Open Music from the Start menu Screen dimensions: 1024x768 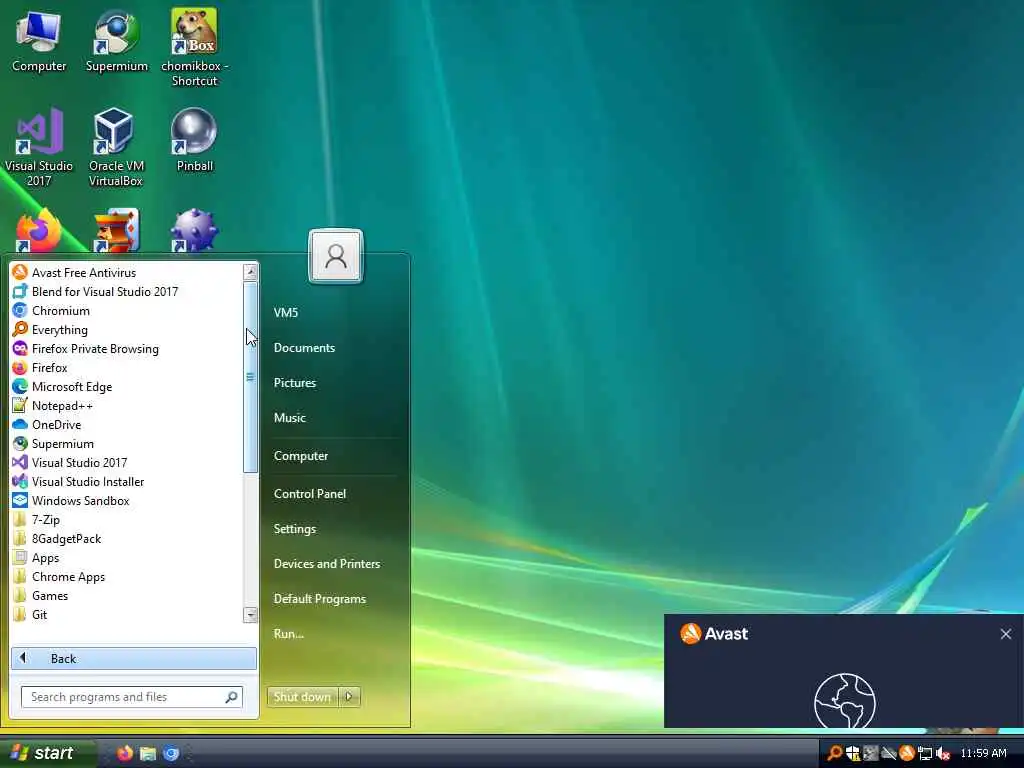(x=289, y=417)
